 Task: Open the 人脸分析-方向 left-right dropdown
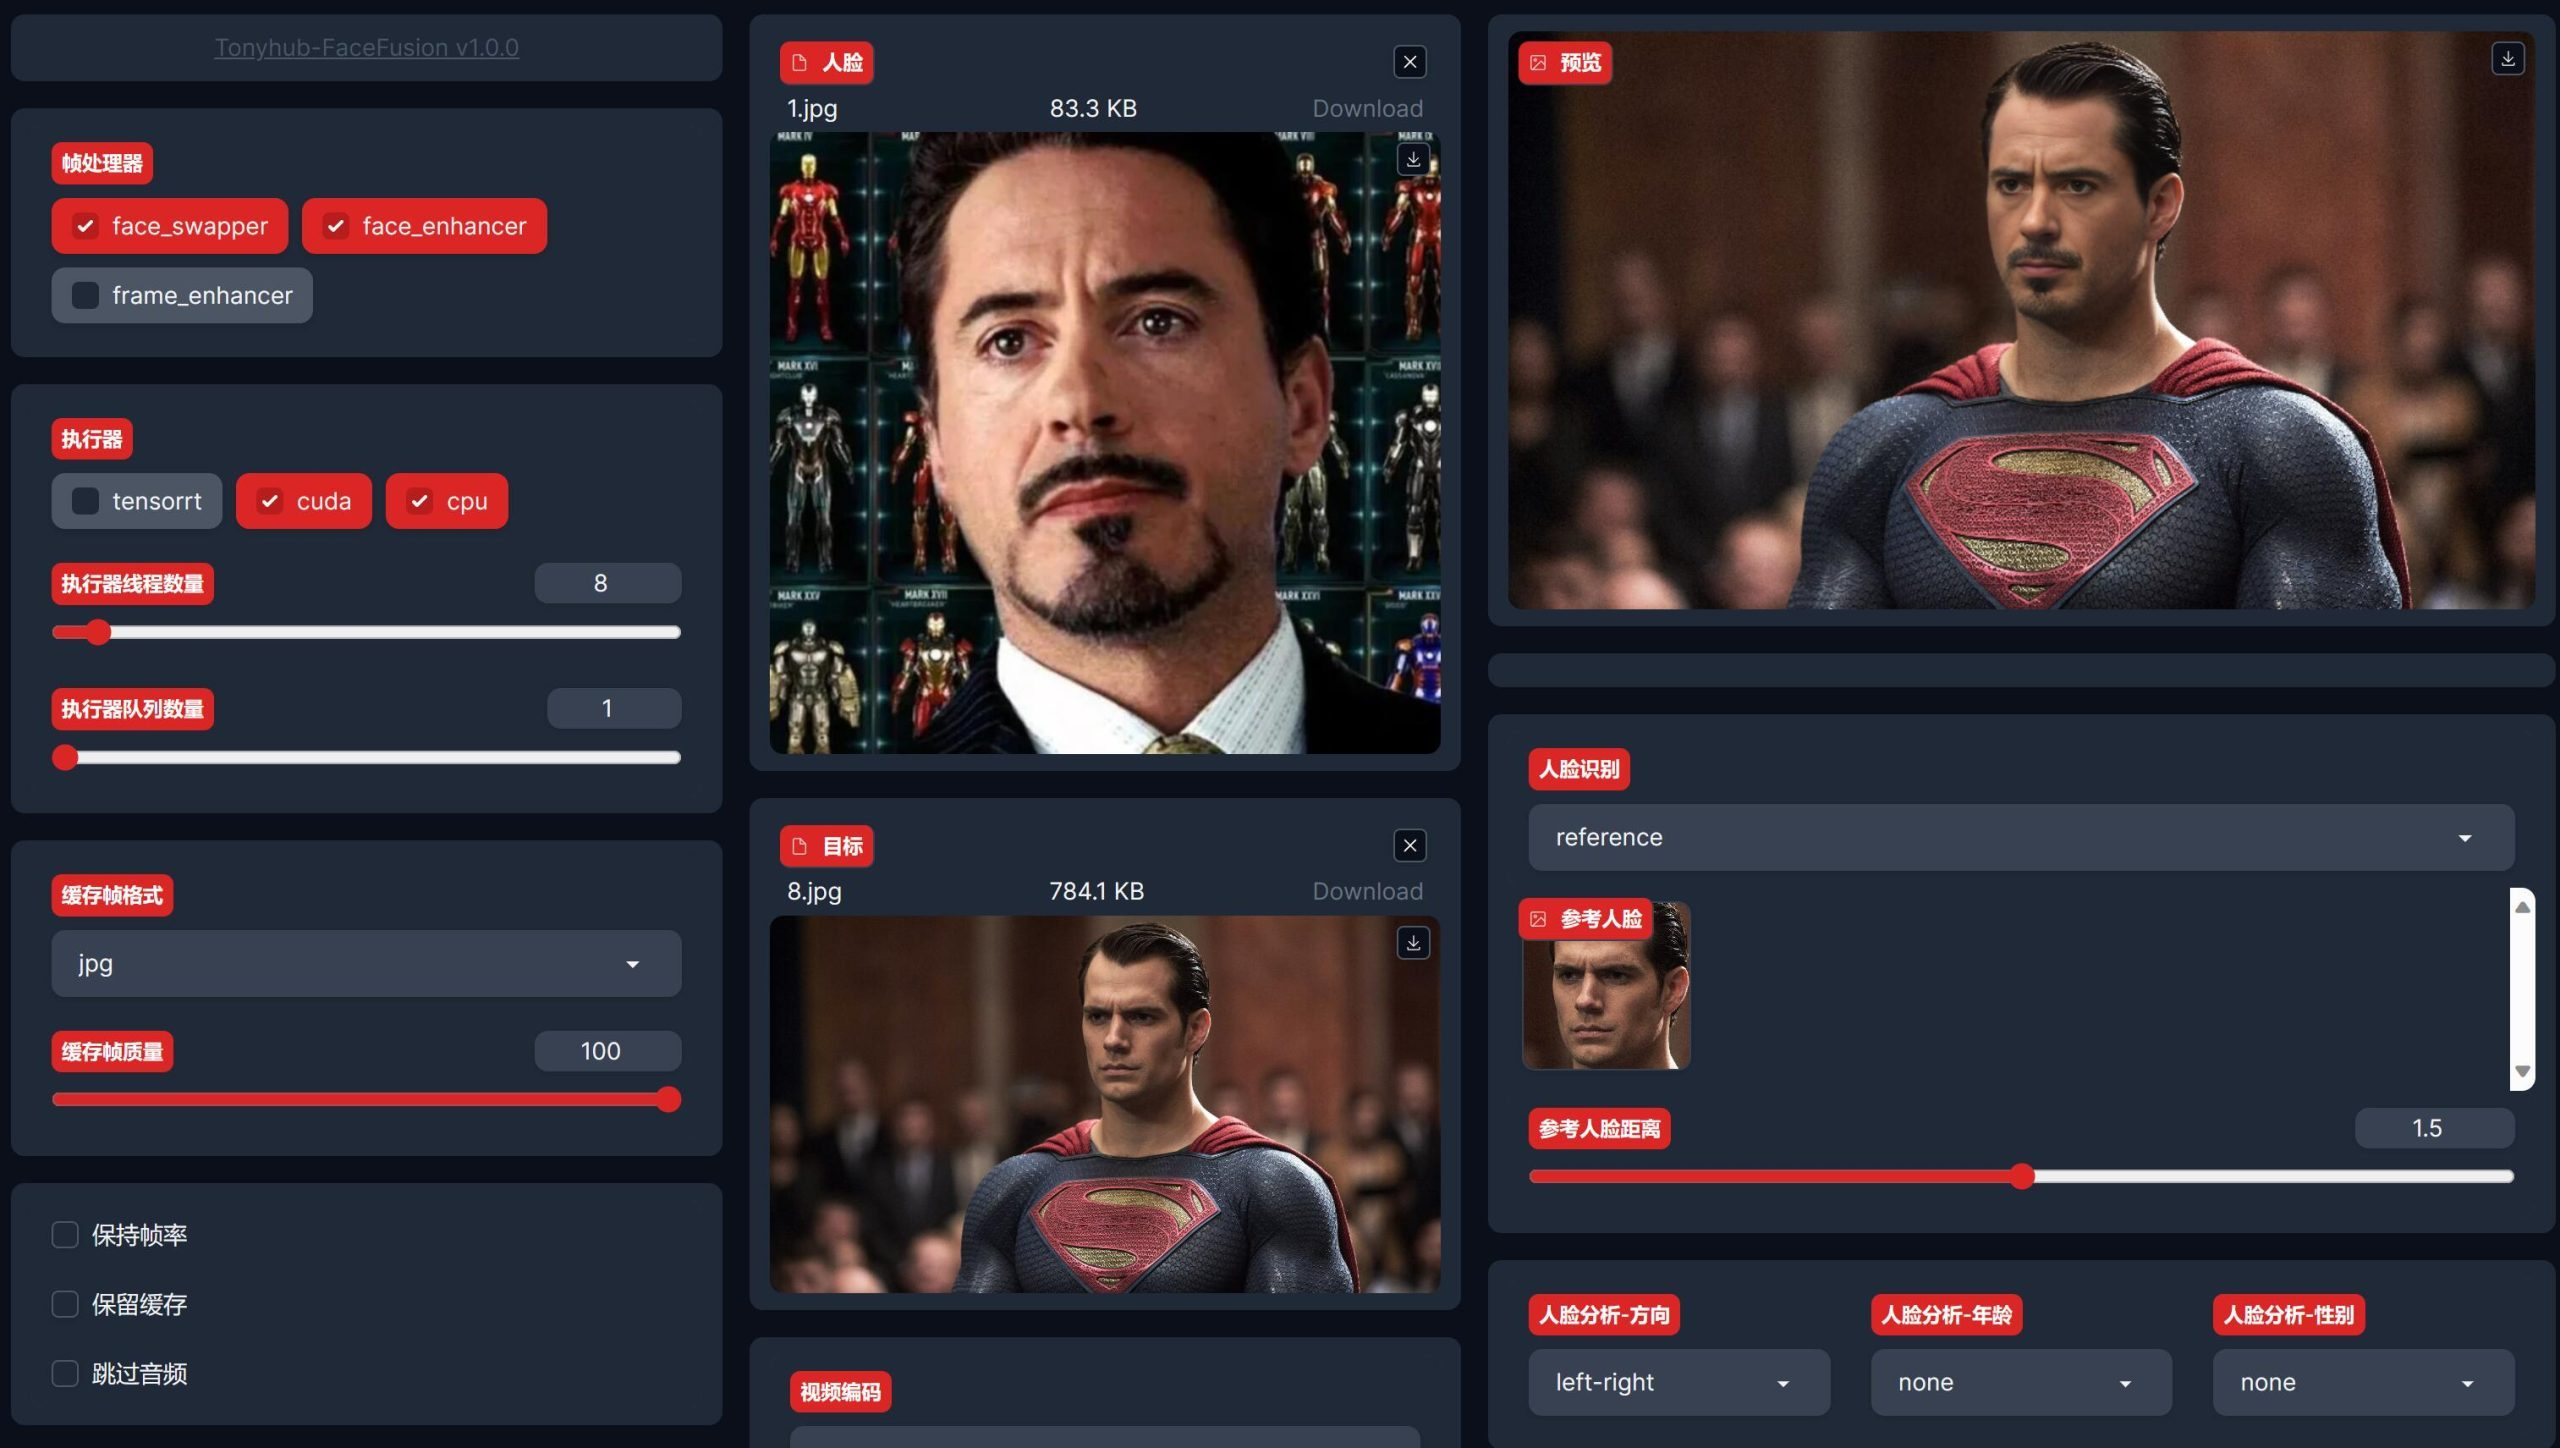(1679, 1383)
